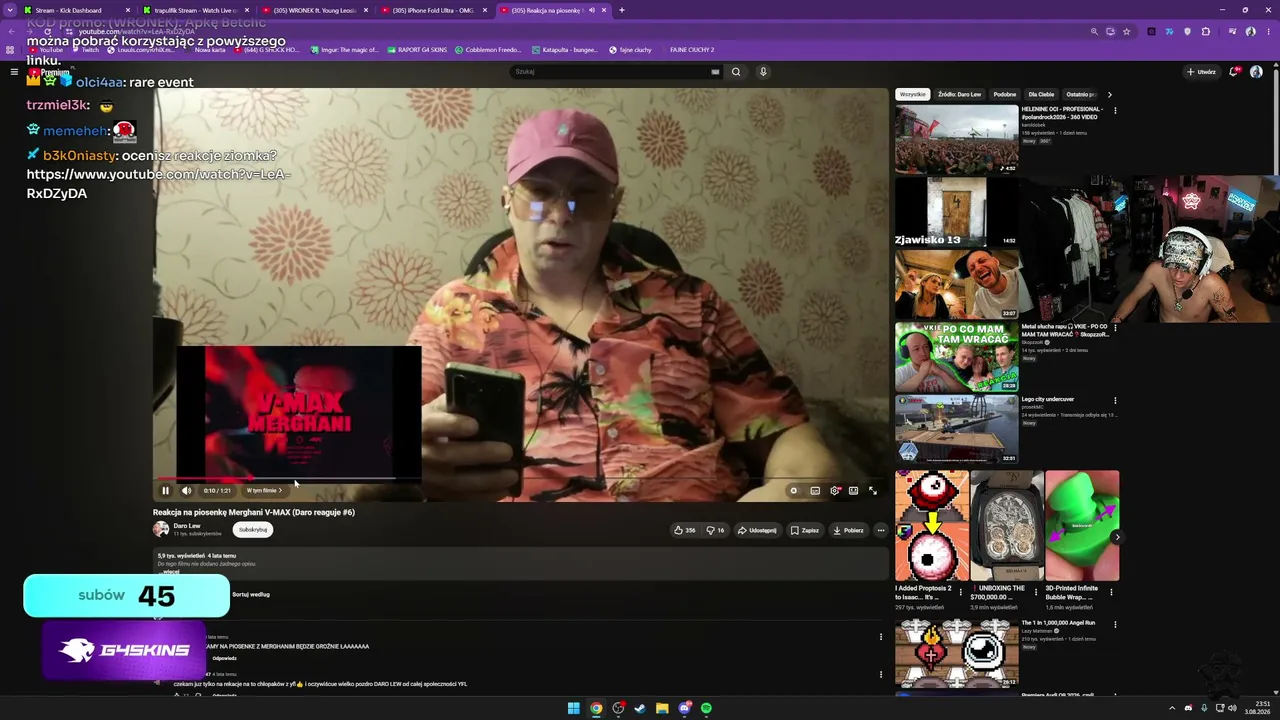The image size is (1280, 720).
Task: Click the Udostępnij share button
Action: pyautogui.click(x=757, y=530)
